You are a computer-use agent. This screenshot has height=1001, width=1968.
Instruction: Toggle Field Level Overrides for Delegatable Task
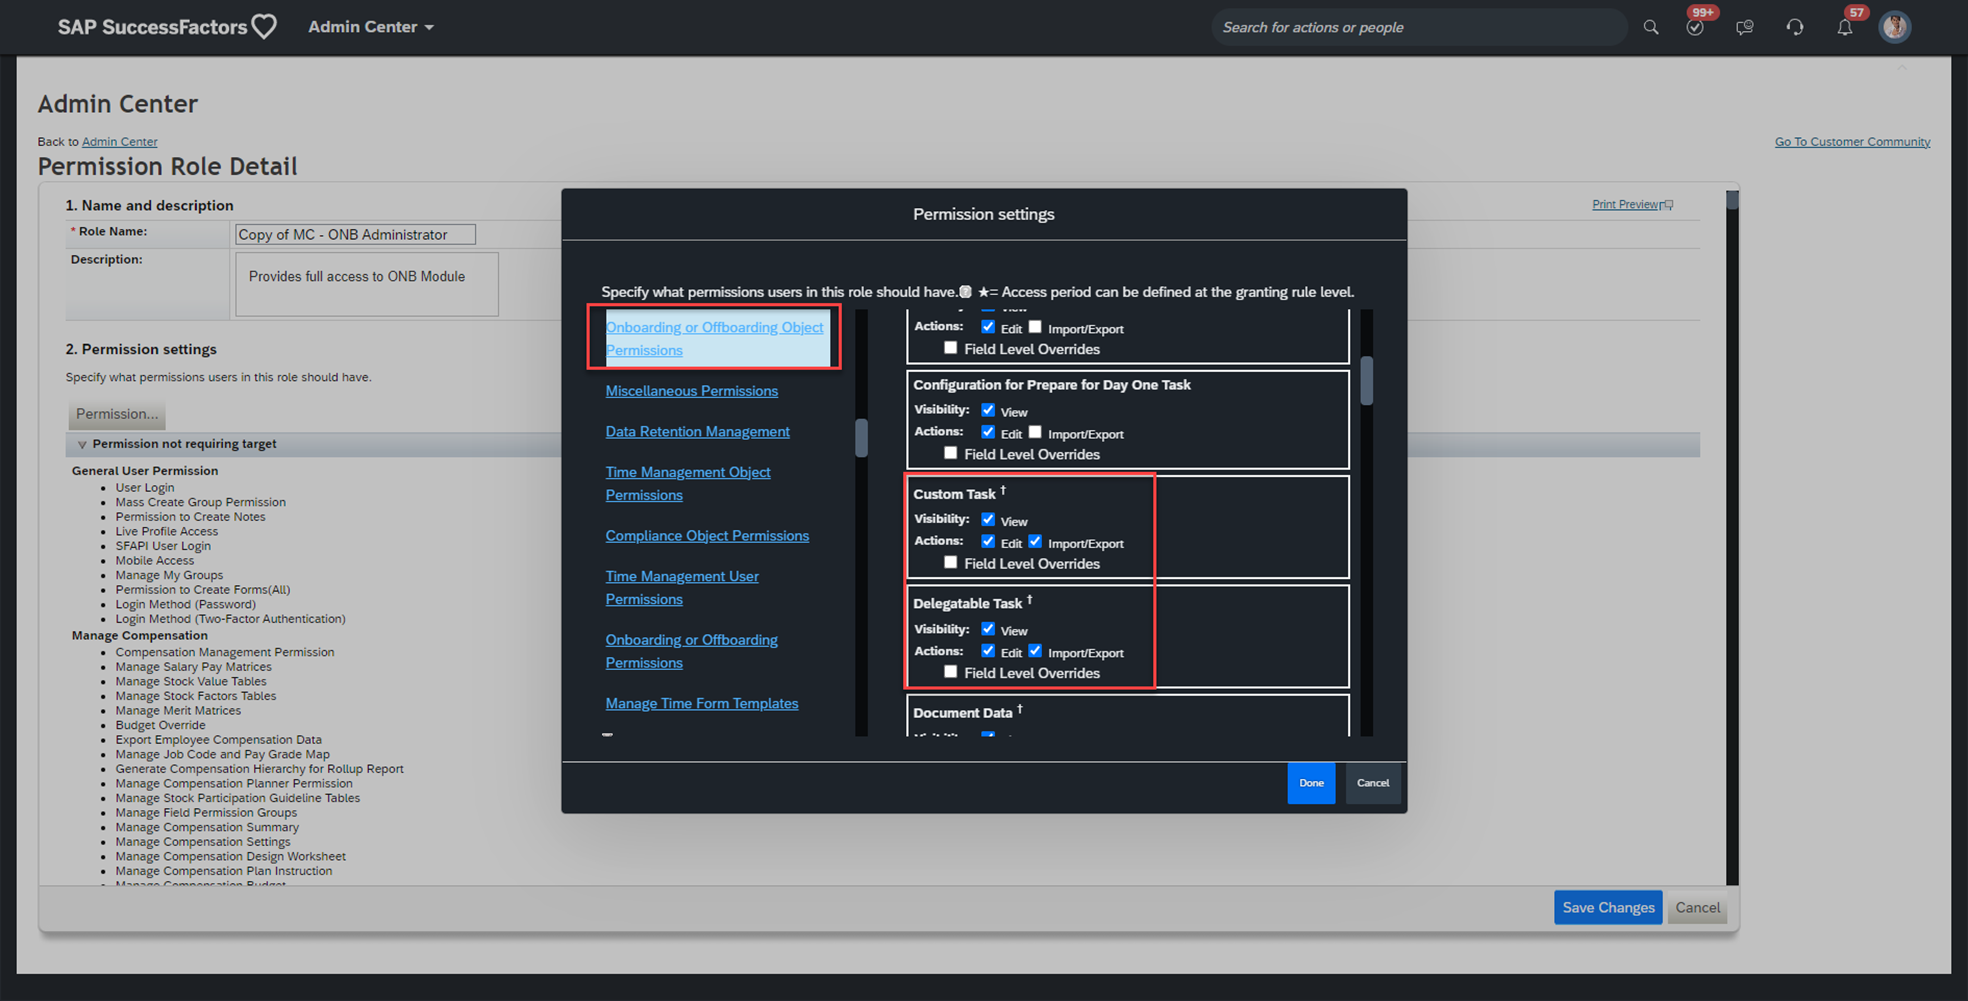pyautogui.click(x=950, y=672)
